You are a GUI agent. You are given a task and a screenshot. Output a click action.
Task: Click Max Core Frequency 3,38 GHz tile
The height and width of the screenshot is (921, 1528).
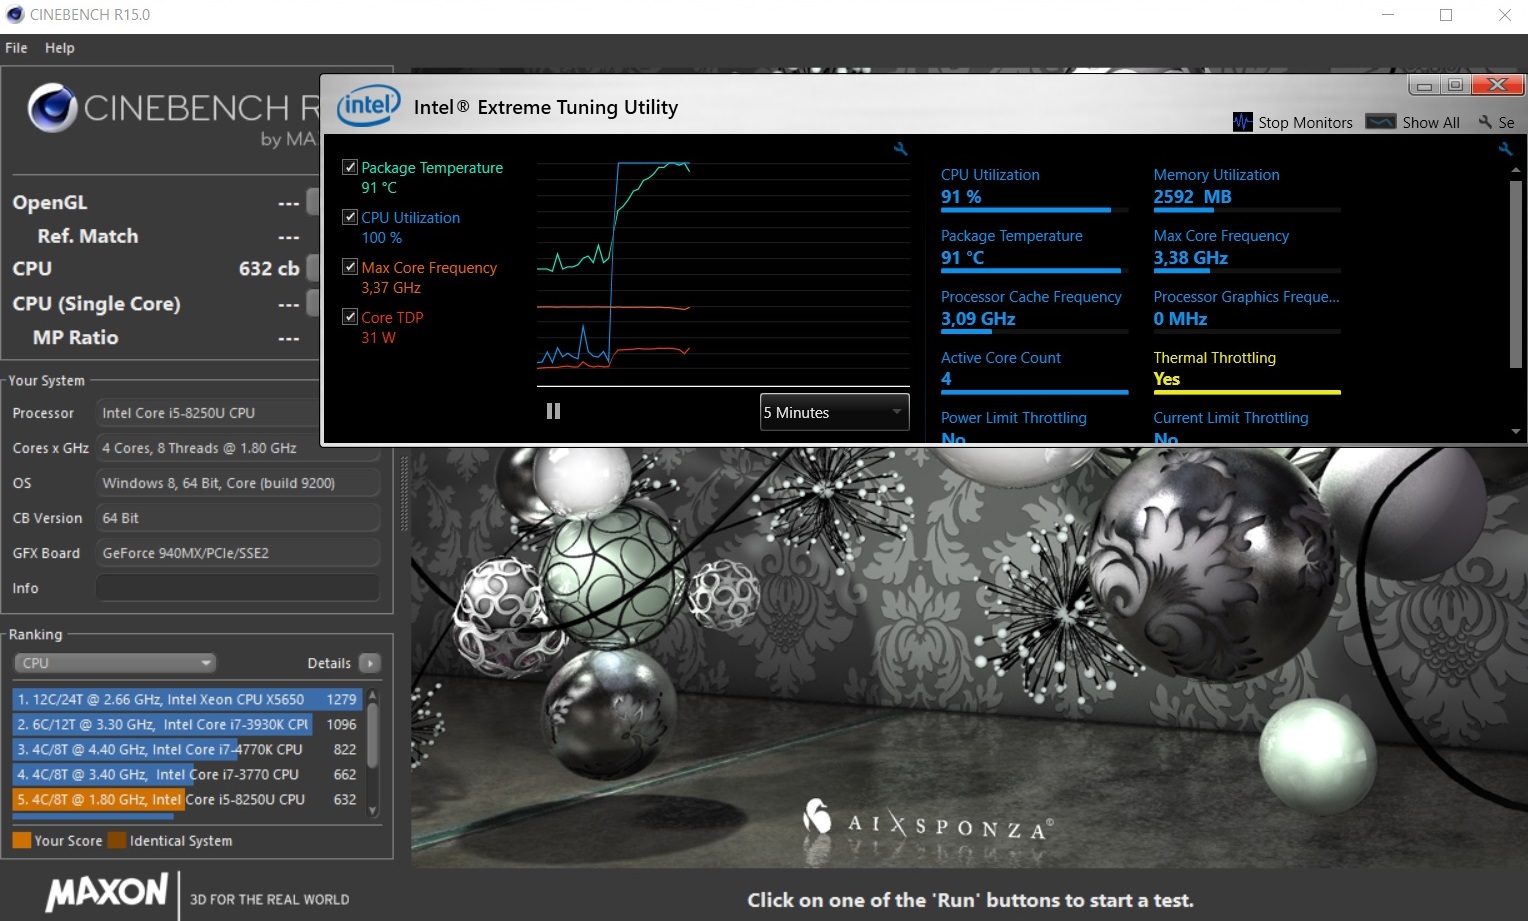1246,249
